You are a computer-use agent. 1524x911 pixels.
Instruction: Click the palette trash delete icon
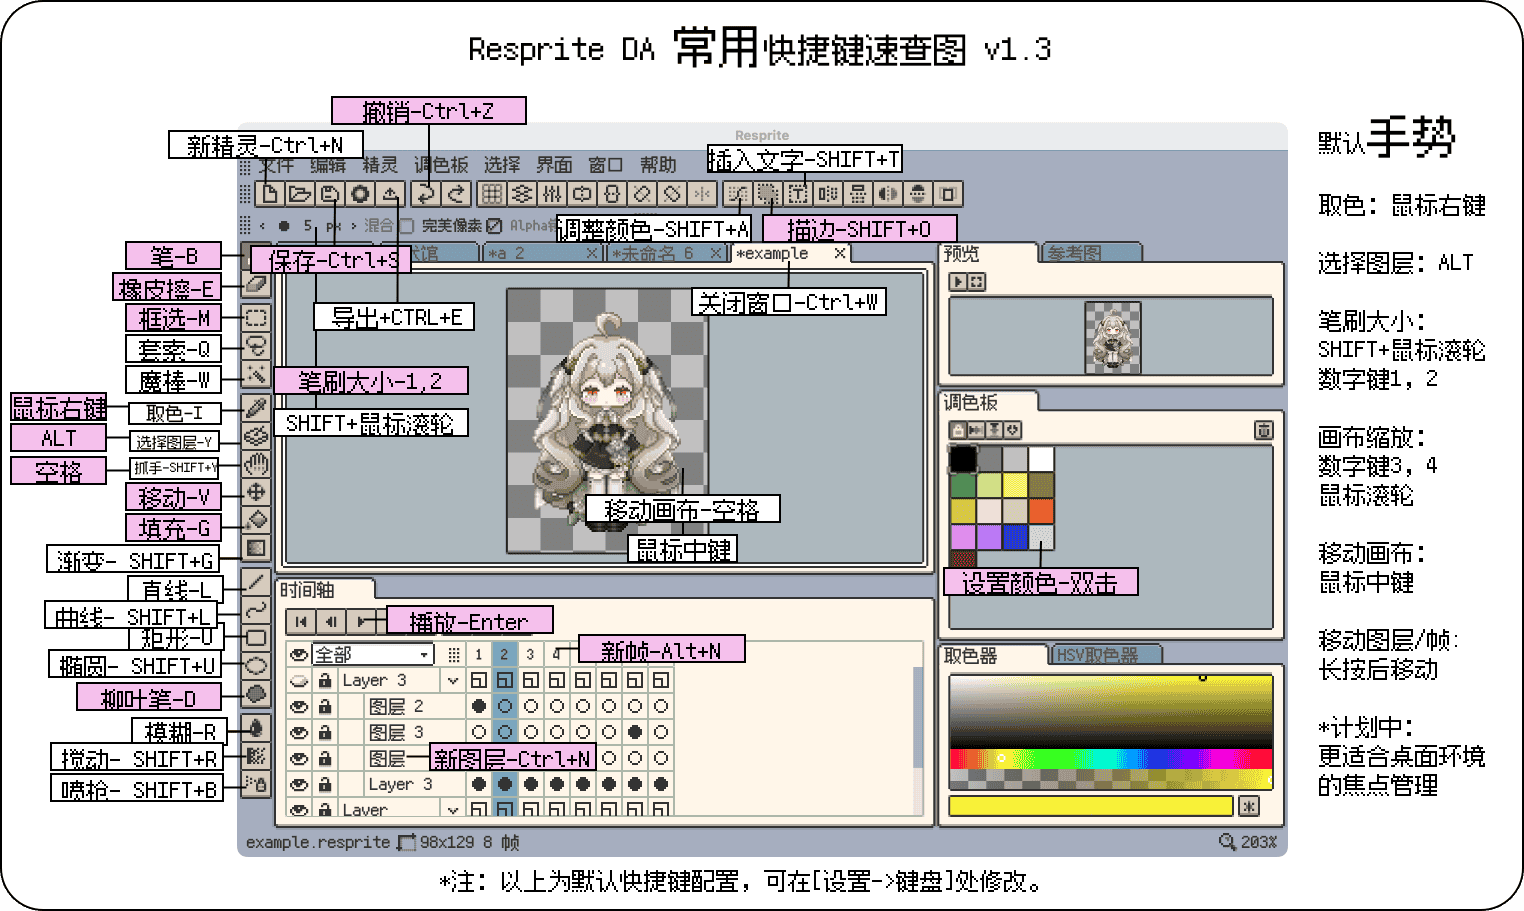click(x=1264, y=430)
